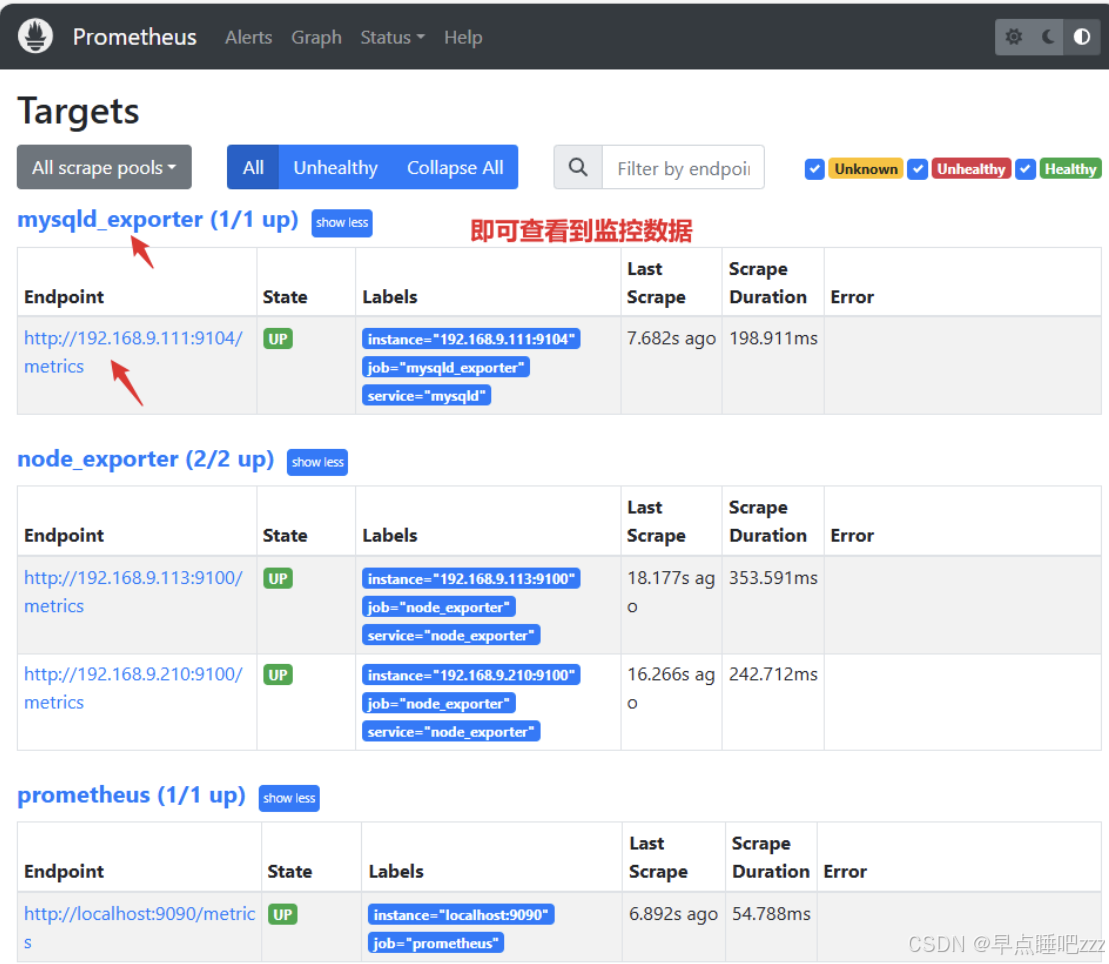Click the instance="192.168.9.210:9100" label
This screenshot has width=1109, height=964.
[471, 675]
